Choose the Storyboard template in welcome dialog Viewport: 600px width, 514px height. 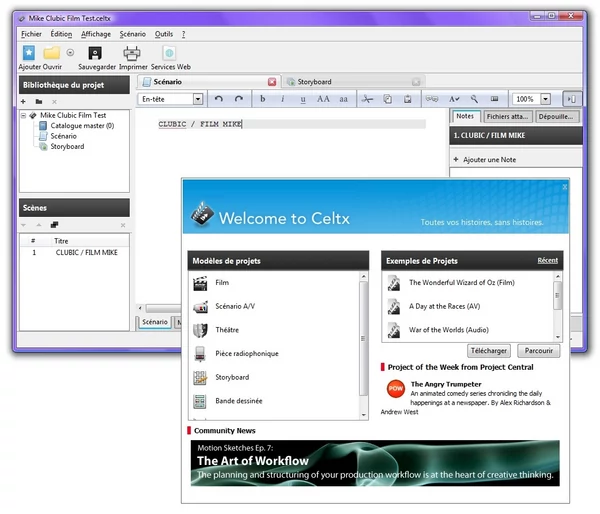[232, 378]
